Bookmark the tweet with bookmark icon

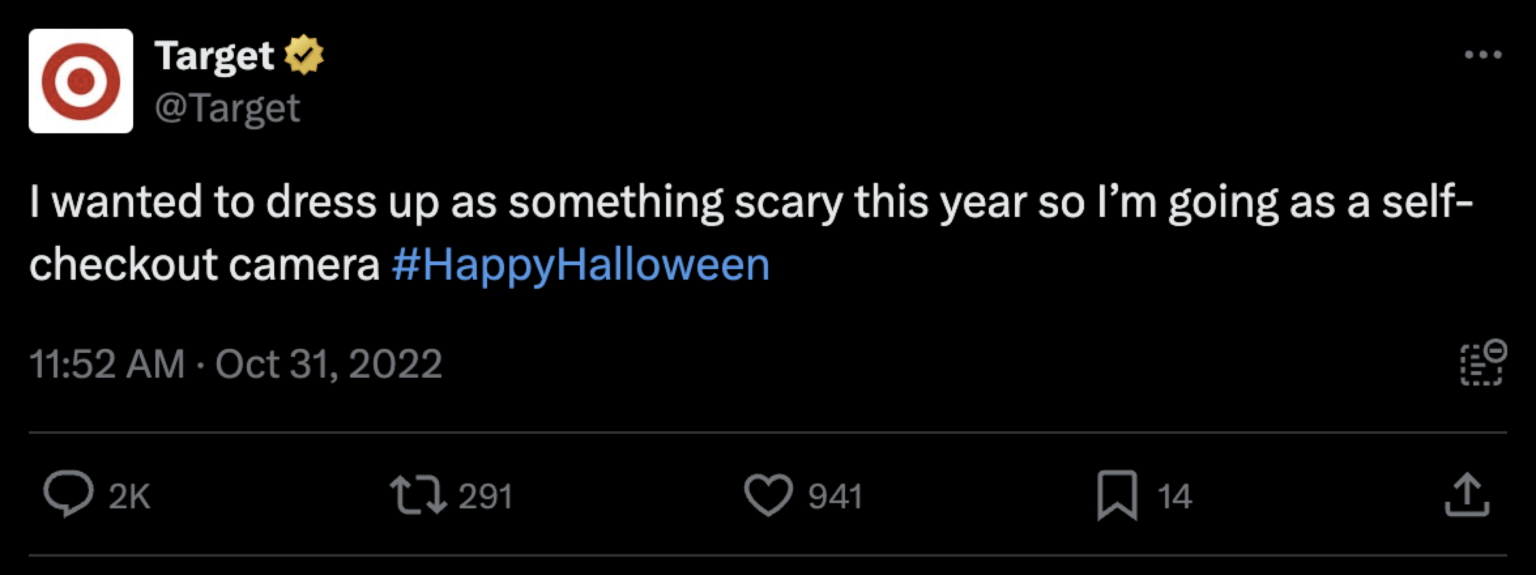1117,496
